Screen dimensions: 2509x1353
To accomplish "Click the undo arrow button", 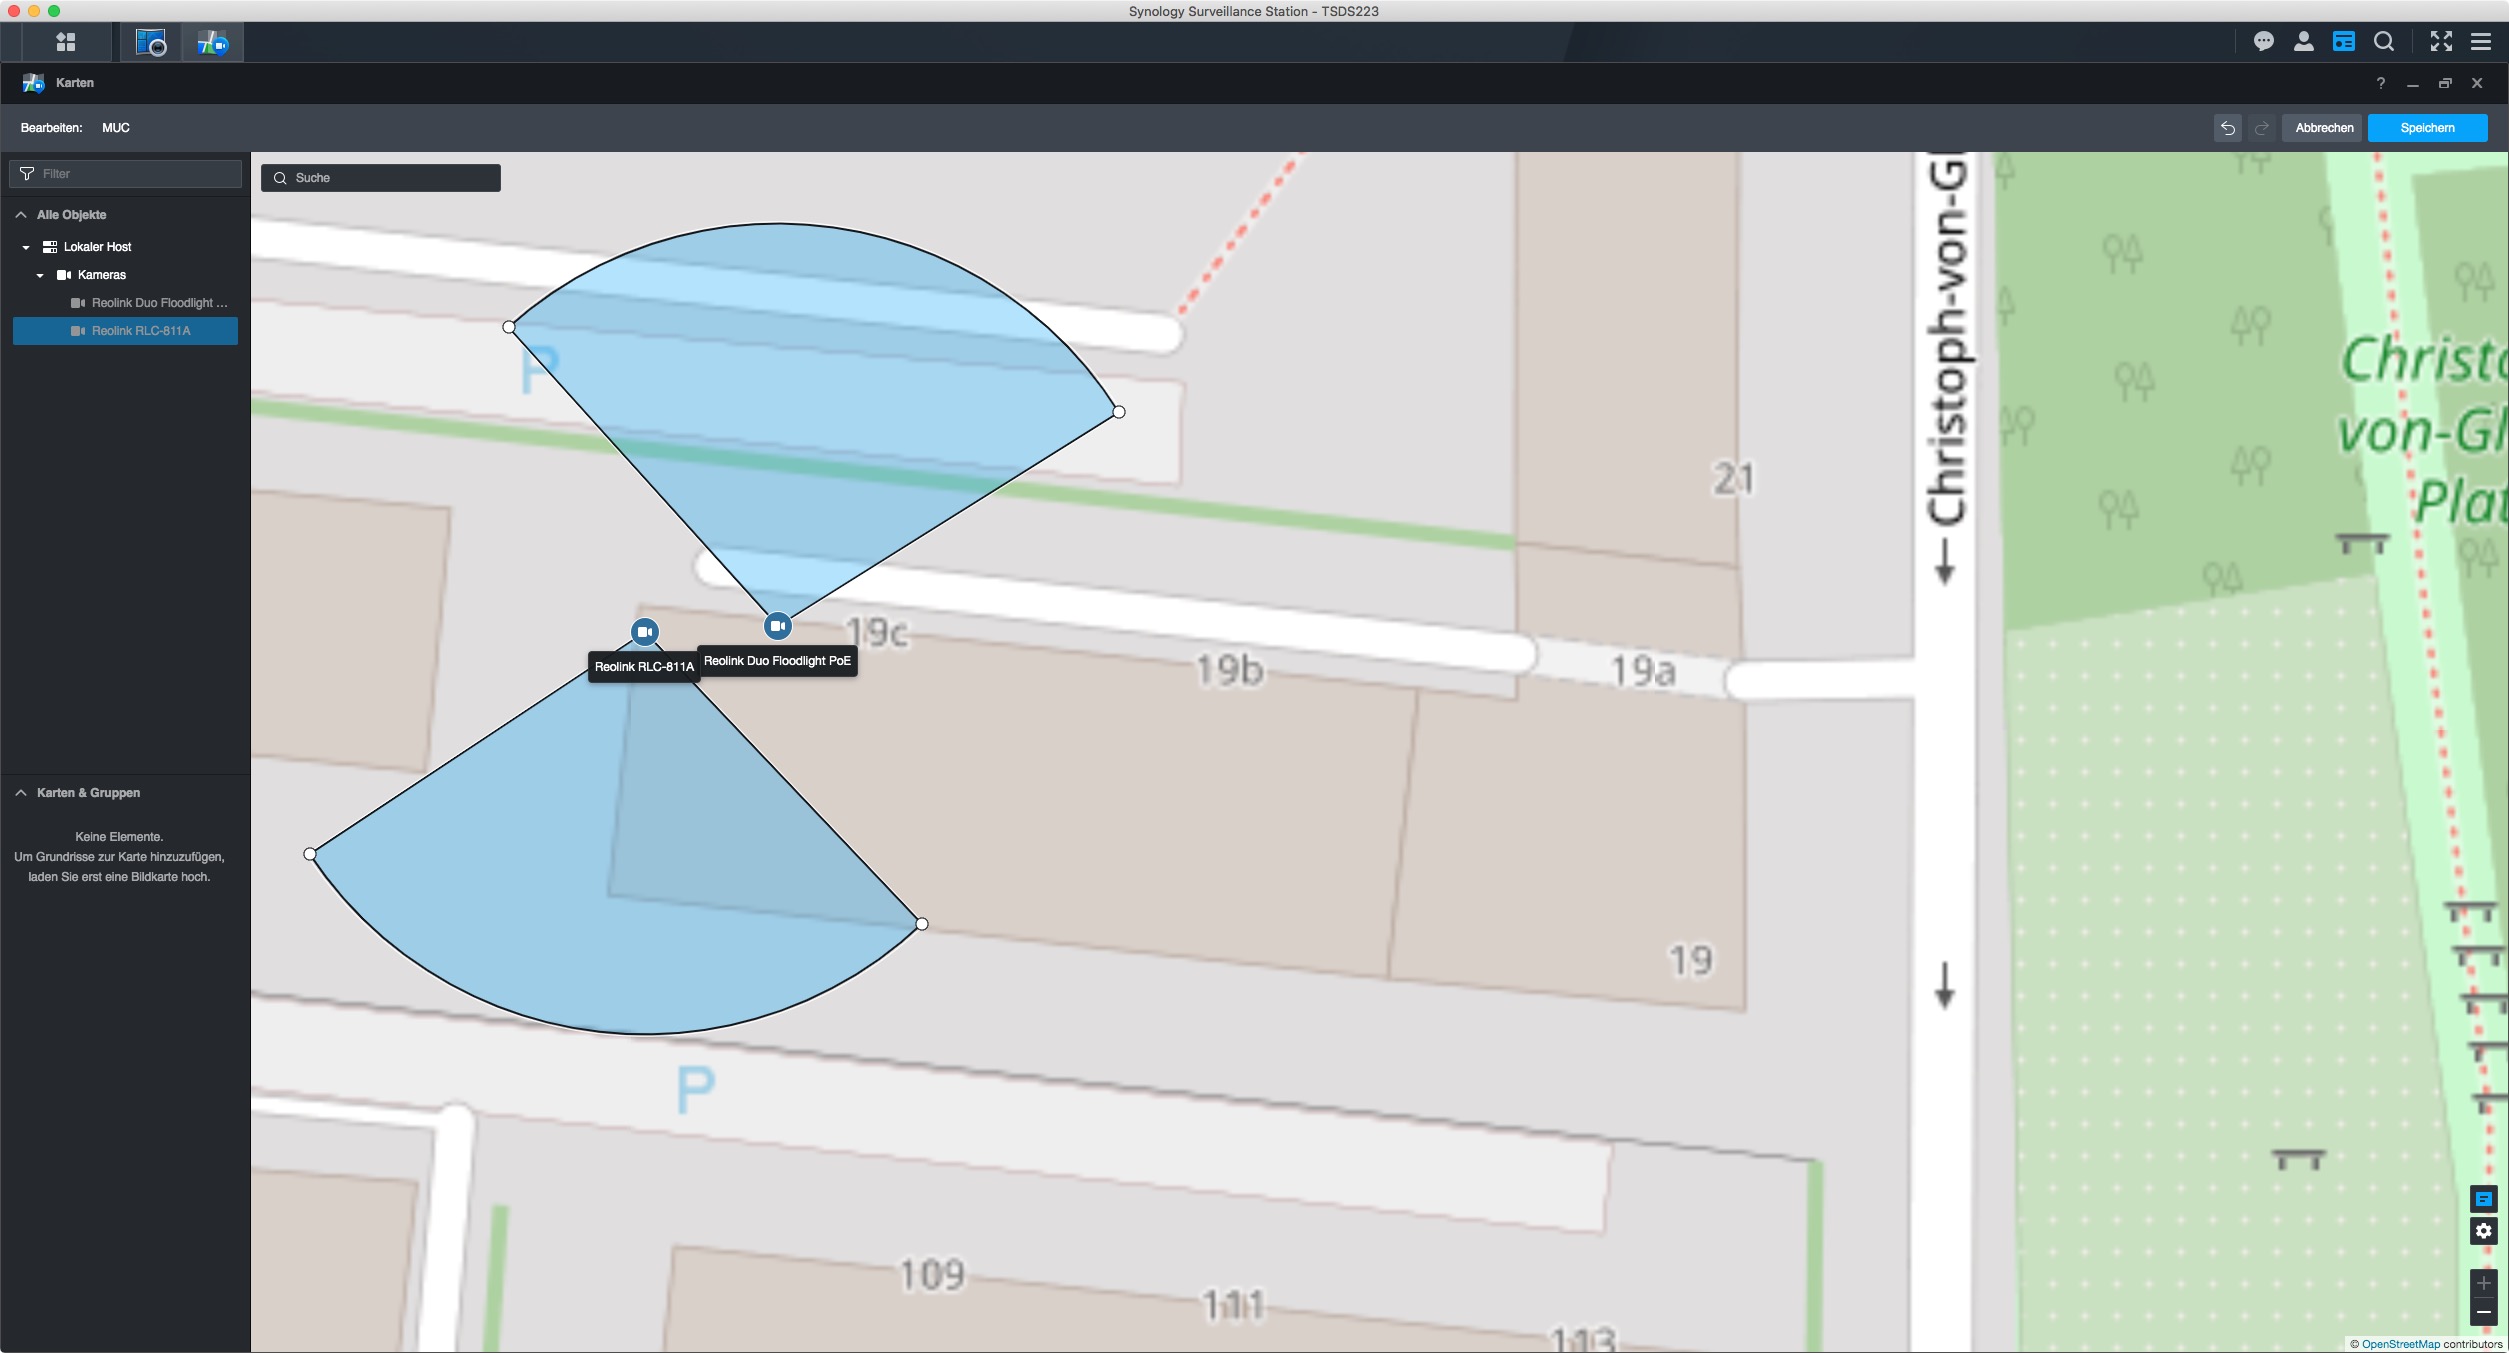I will click(2228, 128).
